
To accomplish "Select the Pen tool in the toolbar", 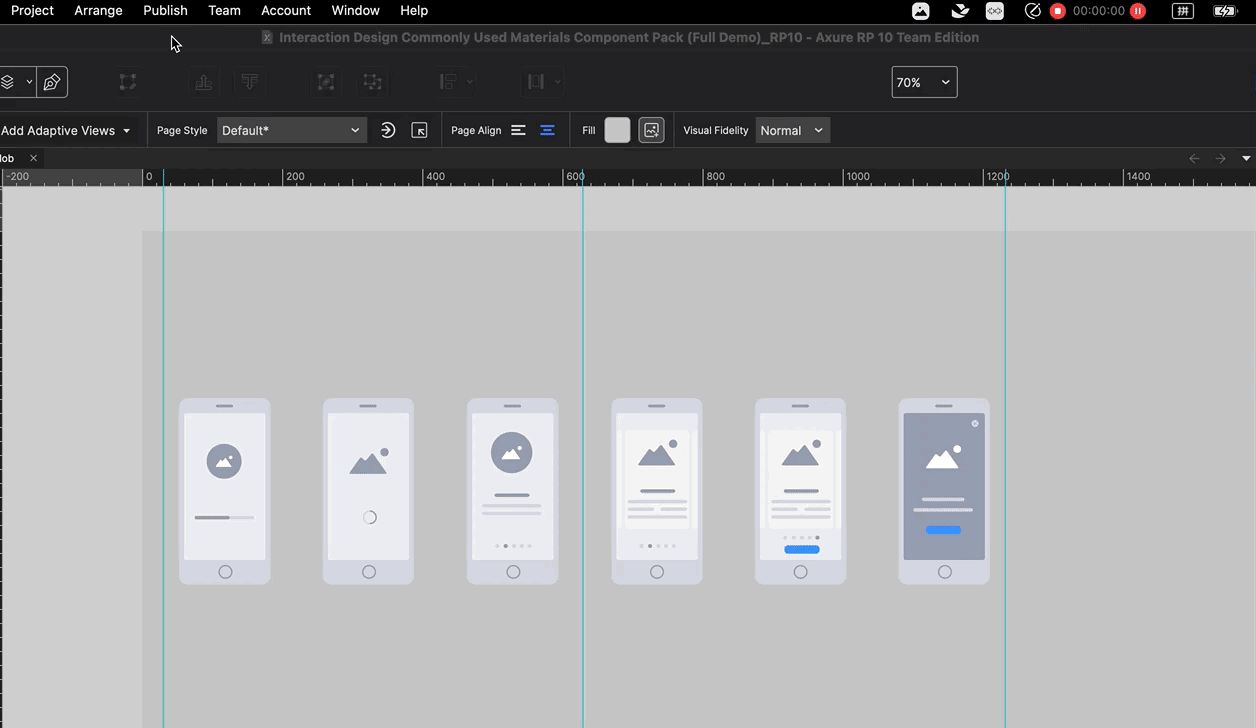I will coord(52,82).
